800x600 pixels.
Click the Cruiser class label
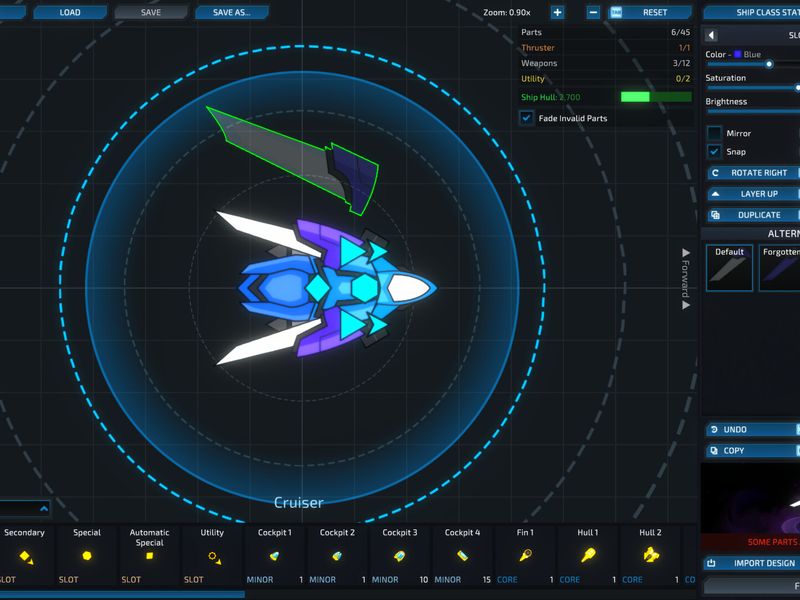point(298,503)
